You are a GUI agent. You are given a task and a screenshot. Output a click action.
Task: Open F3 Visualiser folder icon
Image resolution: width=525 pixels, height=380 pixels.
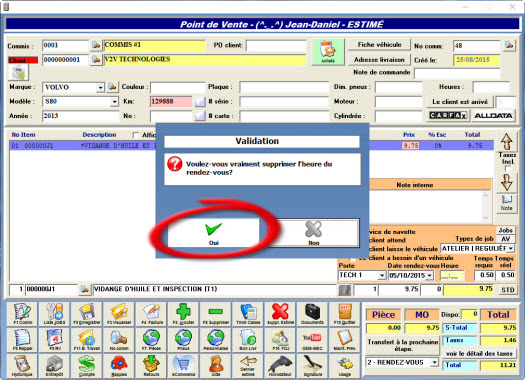(119, 314)
